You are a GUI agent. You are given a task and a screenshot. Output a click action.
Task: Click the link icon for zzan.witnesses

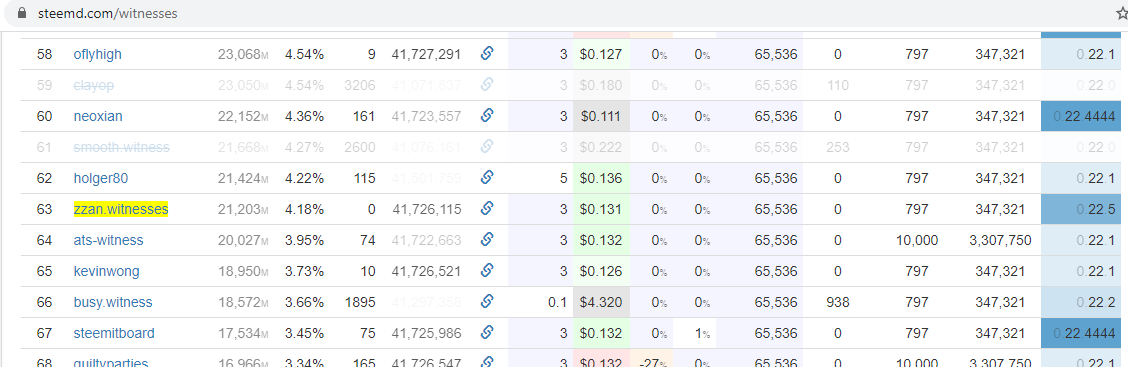click(486, 208)
